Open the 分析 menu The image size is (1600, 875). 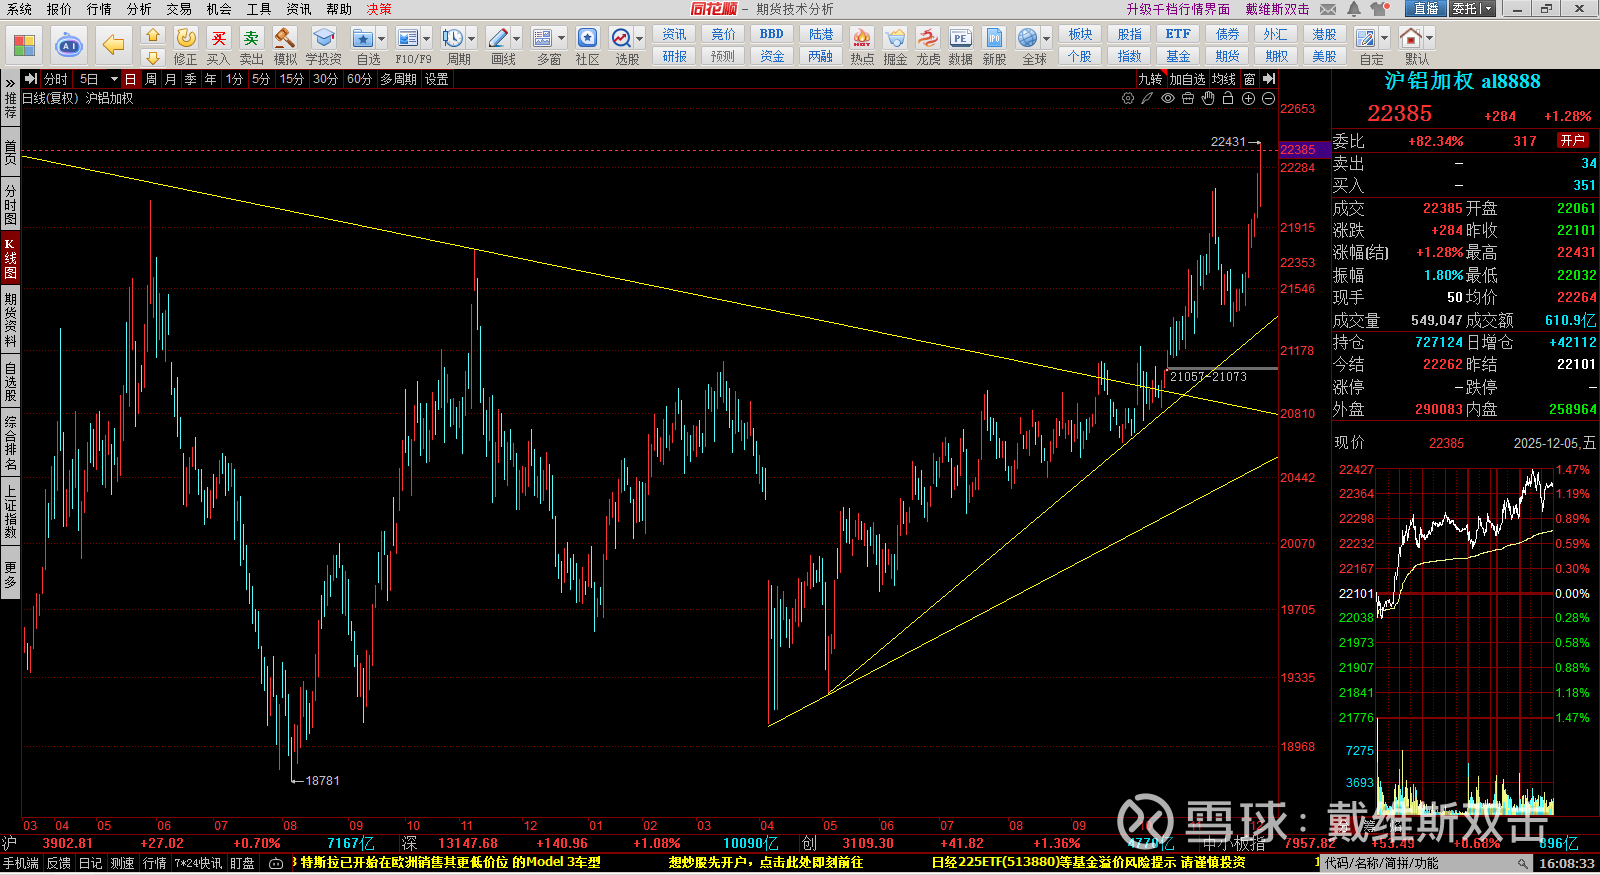[139, 9]
